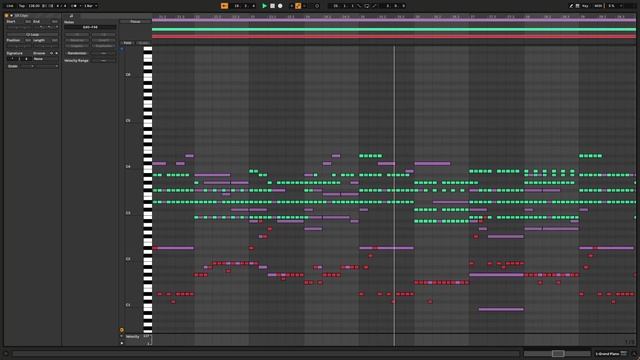The width and height of the screenshot is (640, 360).
Task: Stop playback with the square Stop button
Action: pyautogui.click(x=272, y=6)
